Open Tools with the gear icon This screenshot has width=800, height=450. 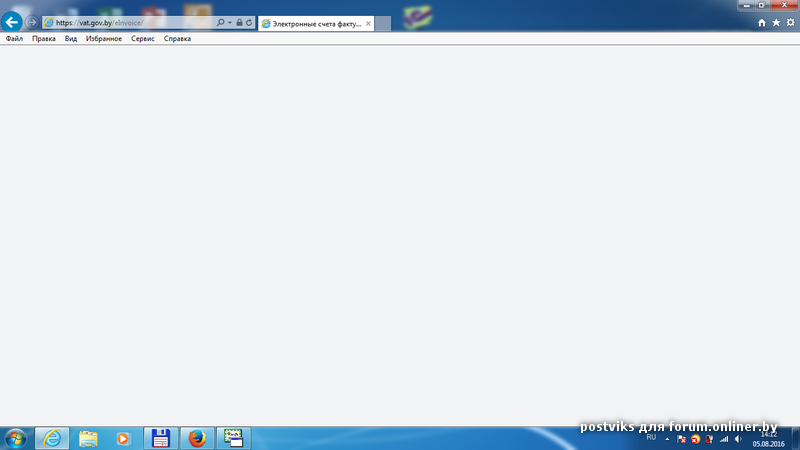790,22
